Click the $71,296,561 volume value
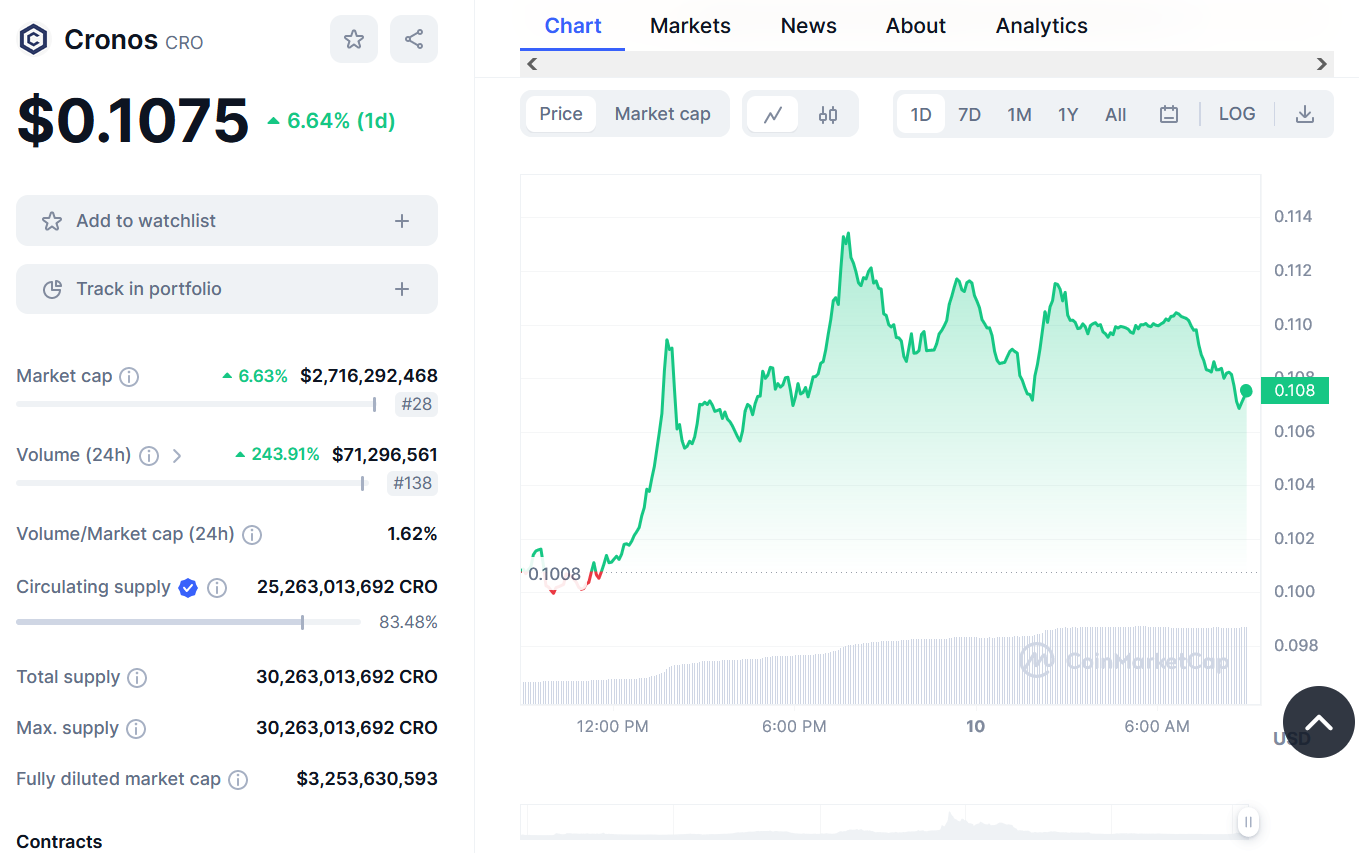 (x=385, y=455)
